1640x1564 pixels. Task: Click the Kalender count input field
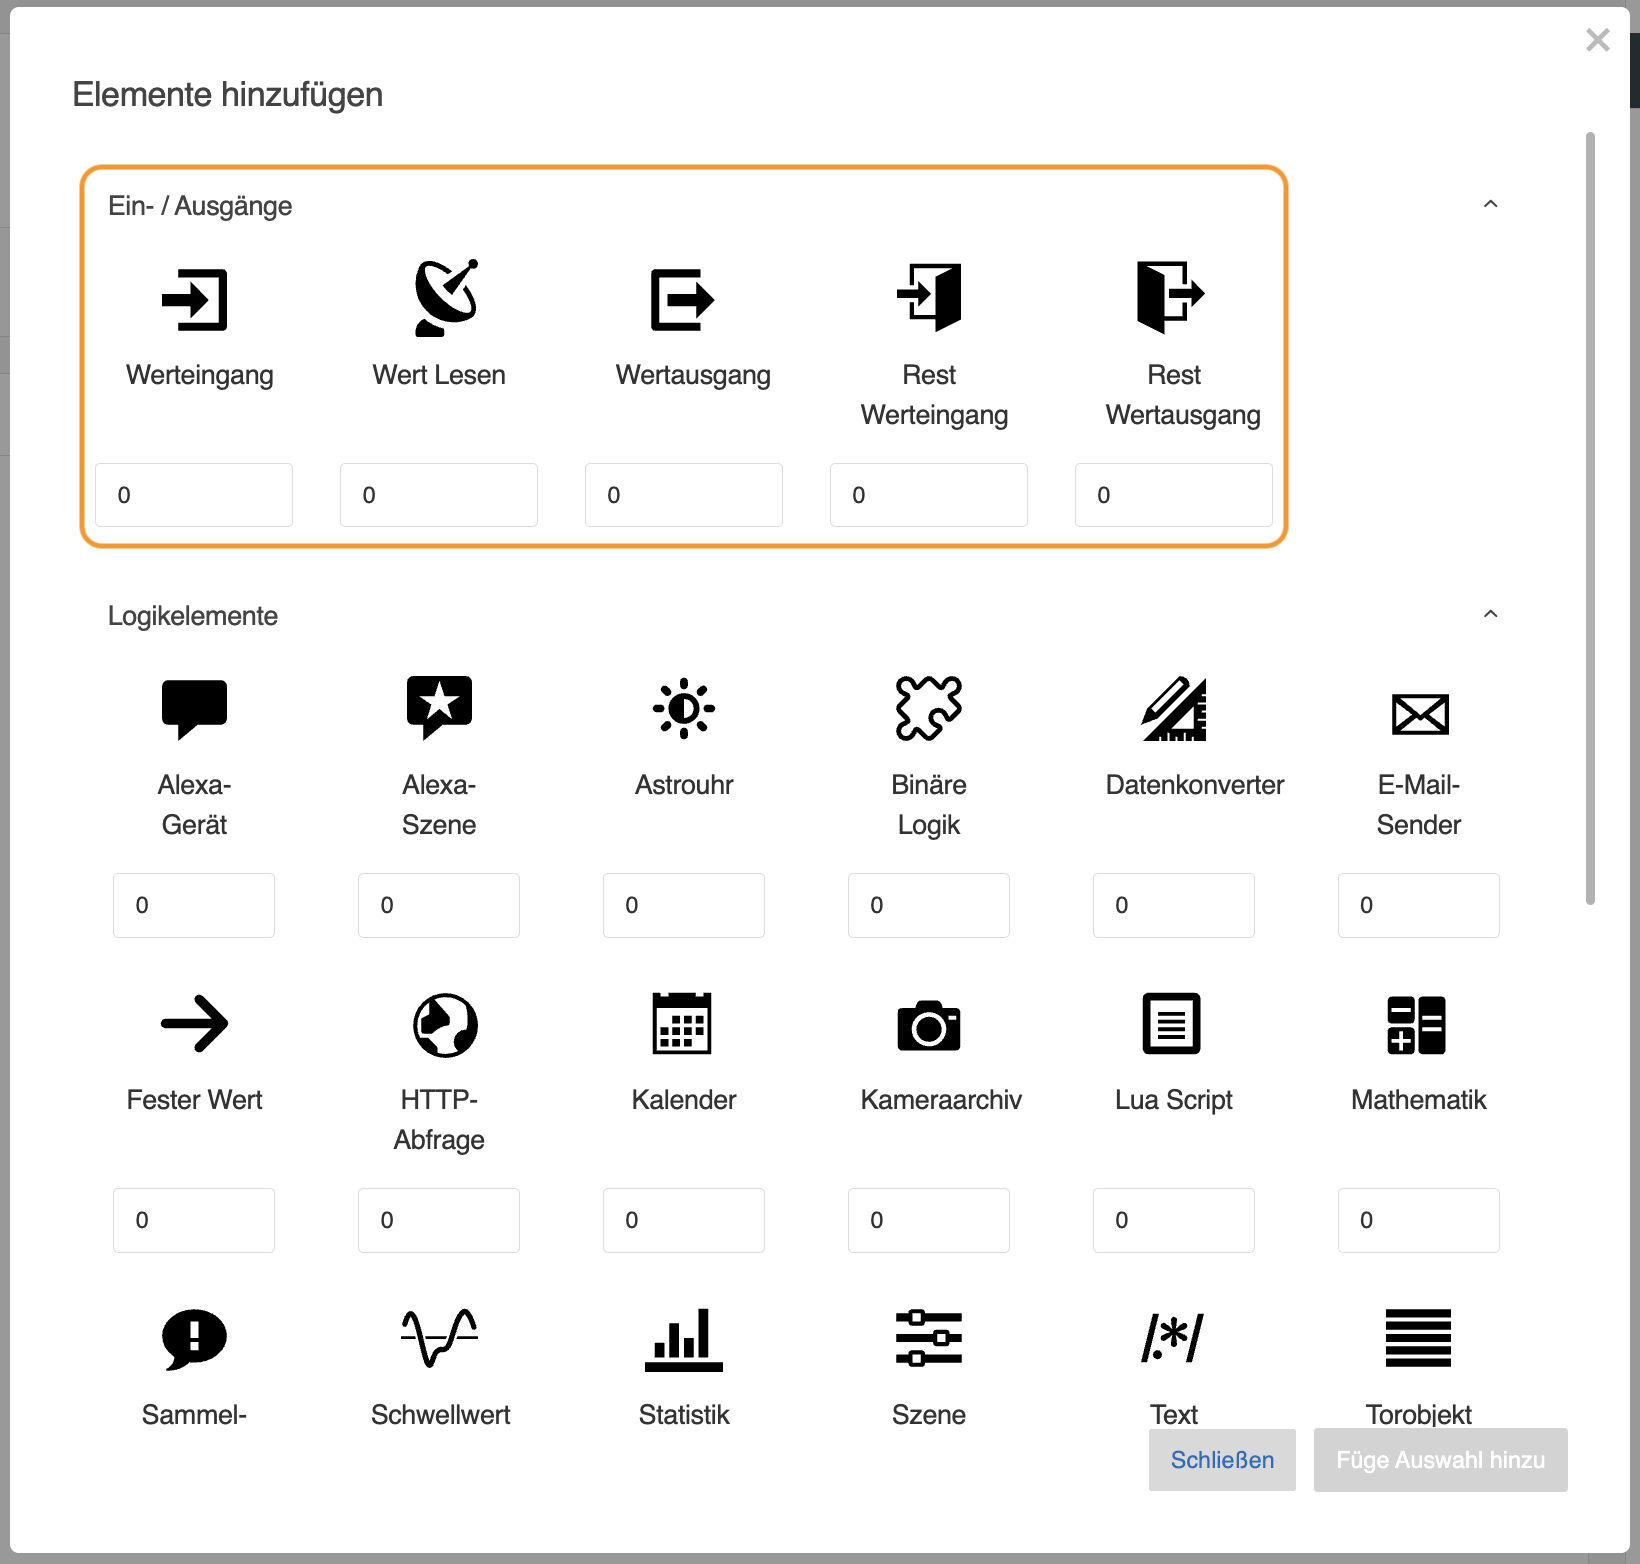[x=684, y=1220]
